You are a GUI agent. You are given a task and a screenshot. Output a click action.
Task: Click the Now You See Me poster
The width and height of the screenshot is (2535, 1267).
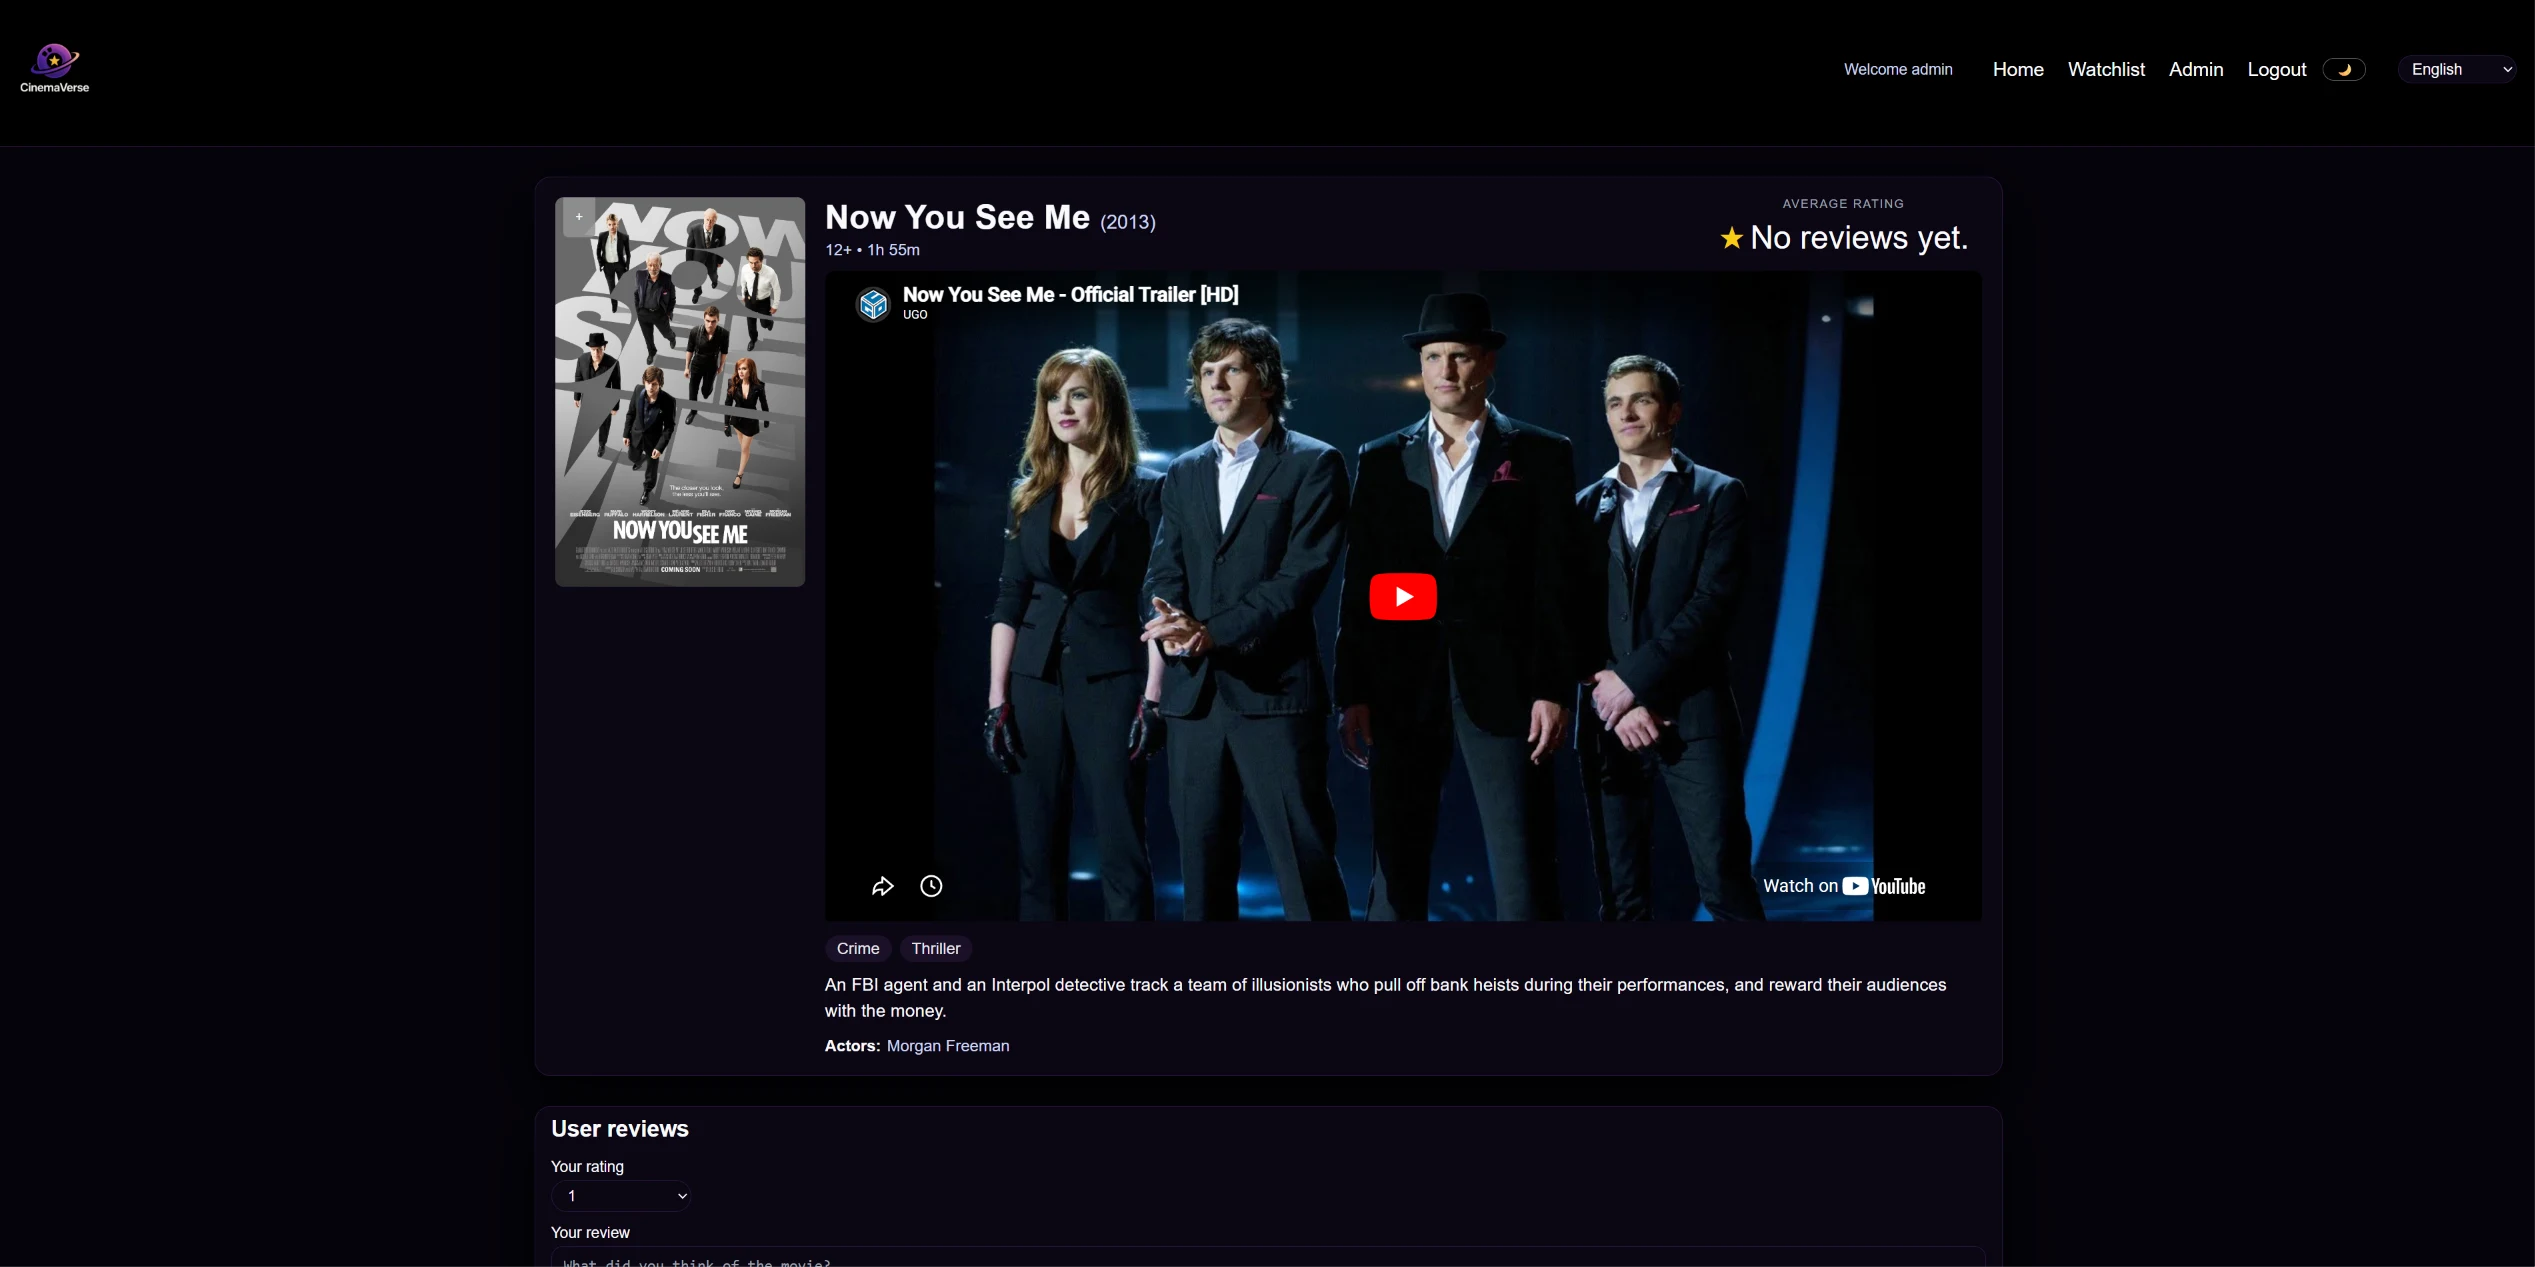(x=680, y=392)
